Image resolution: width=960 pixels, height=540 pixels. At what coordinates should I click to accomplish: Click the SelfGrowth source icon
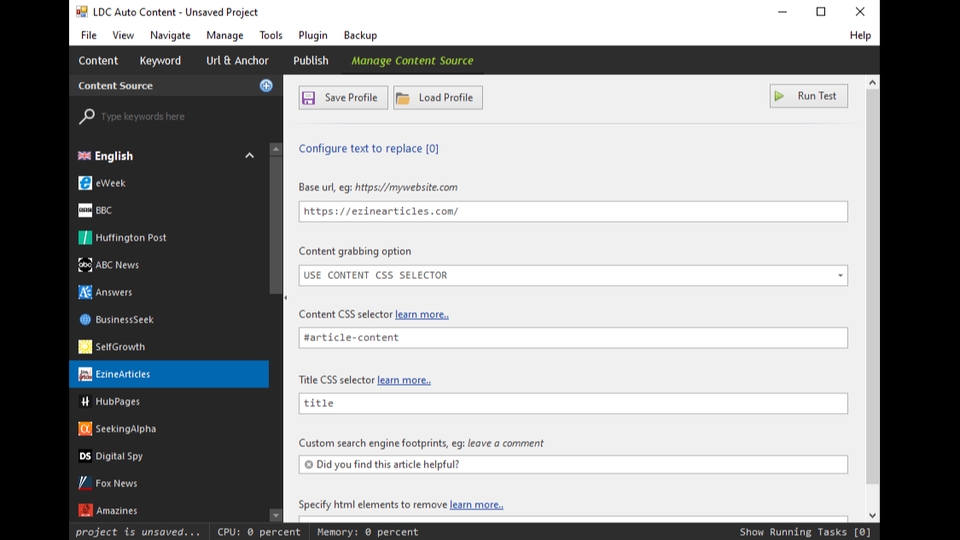coord(85,347)
